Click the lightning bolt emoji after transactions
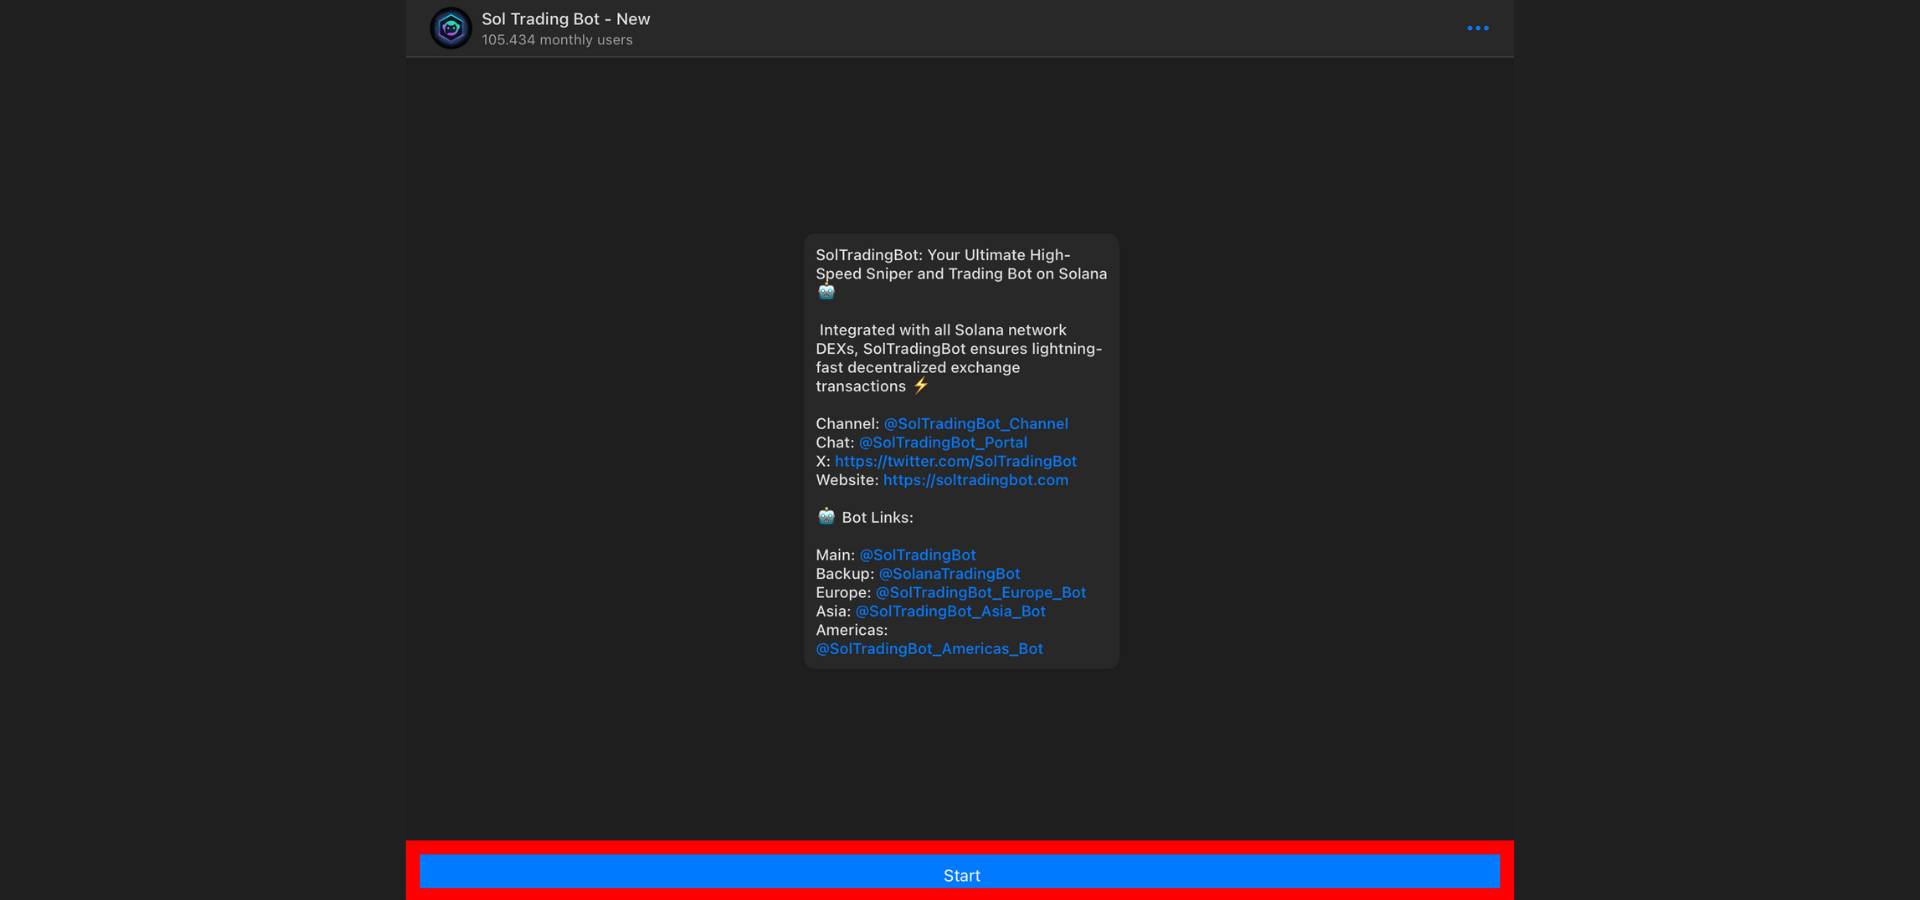The height and width of the screenshot is (900, 1920). click(920, 386)
